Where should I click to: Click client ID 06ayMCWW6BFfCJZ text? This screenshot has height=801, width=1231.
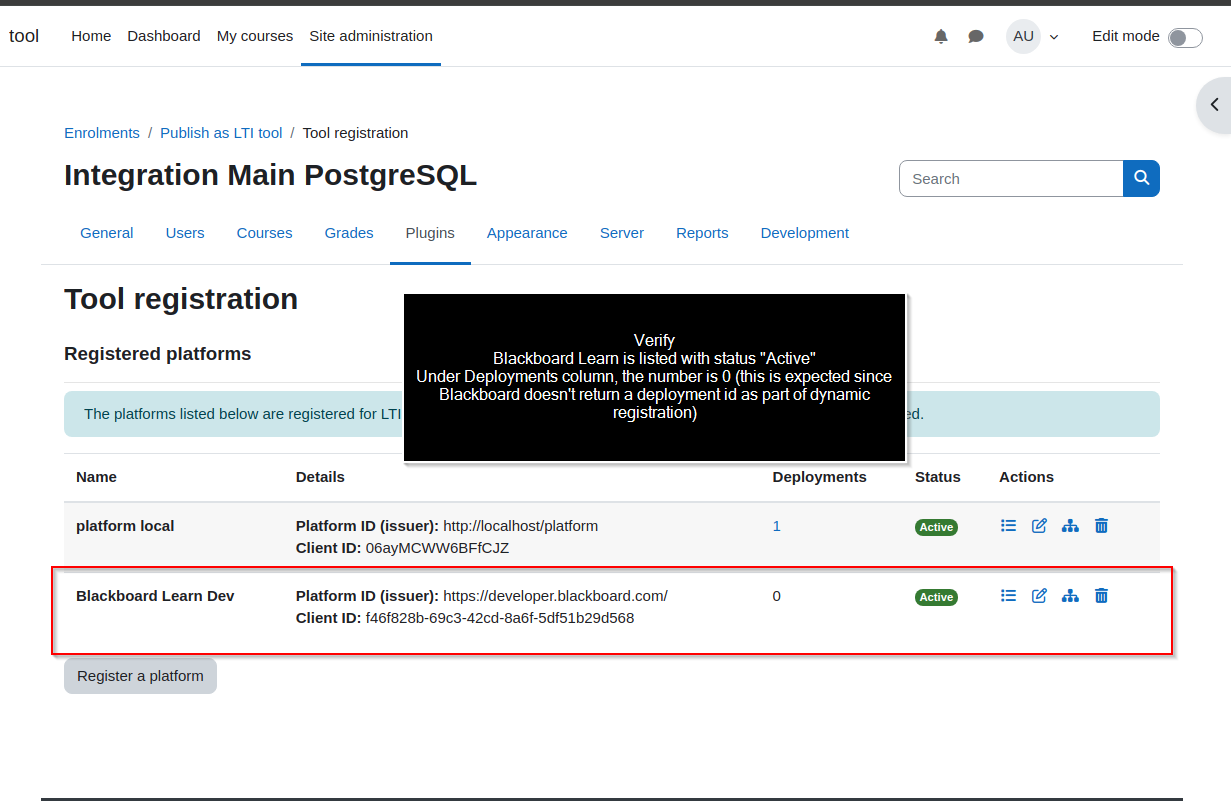(437, 548)
